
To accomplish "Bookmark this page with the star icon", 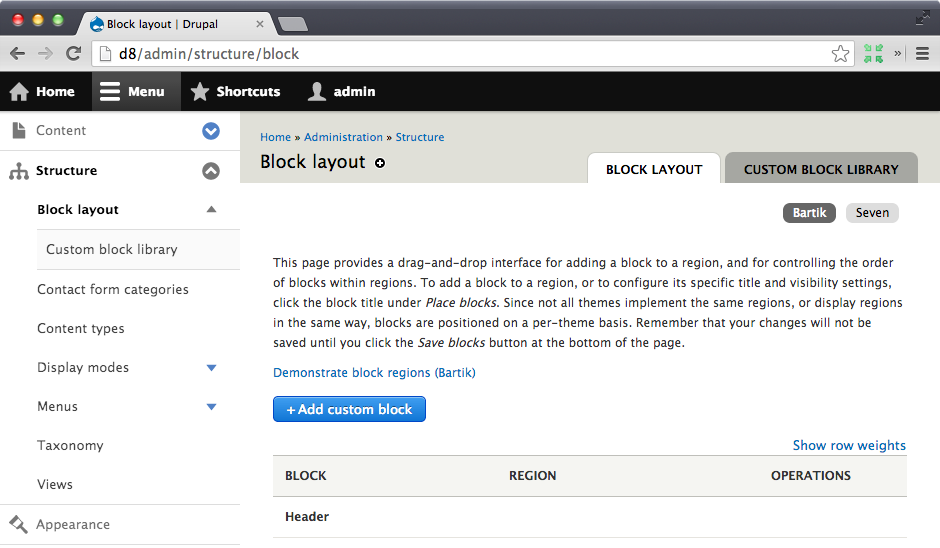I will (x=840, y=54).
